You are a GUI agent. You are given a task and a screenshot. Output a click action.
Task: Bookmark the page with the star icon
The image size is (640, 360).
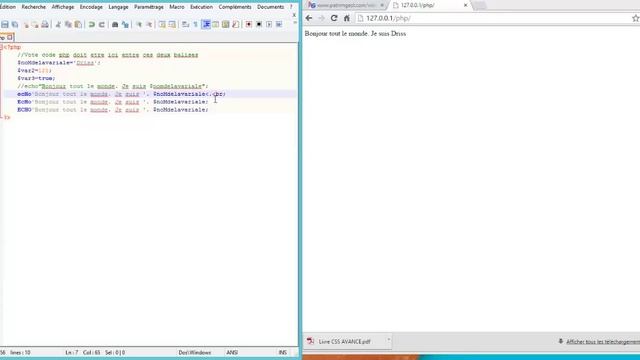pyautogui.click(x=635, y=18)
